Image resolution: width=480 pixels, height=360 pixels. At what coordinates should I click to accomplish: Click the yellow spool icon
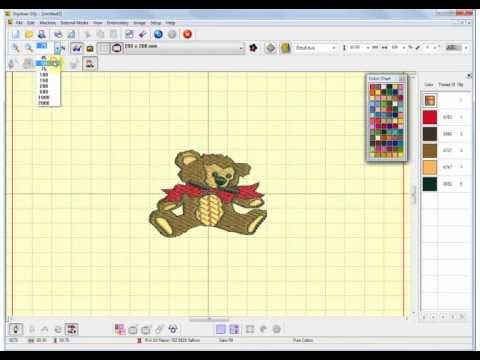pyautogui.click(x=285, y=48)
